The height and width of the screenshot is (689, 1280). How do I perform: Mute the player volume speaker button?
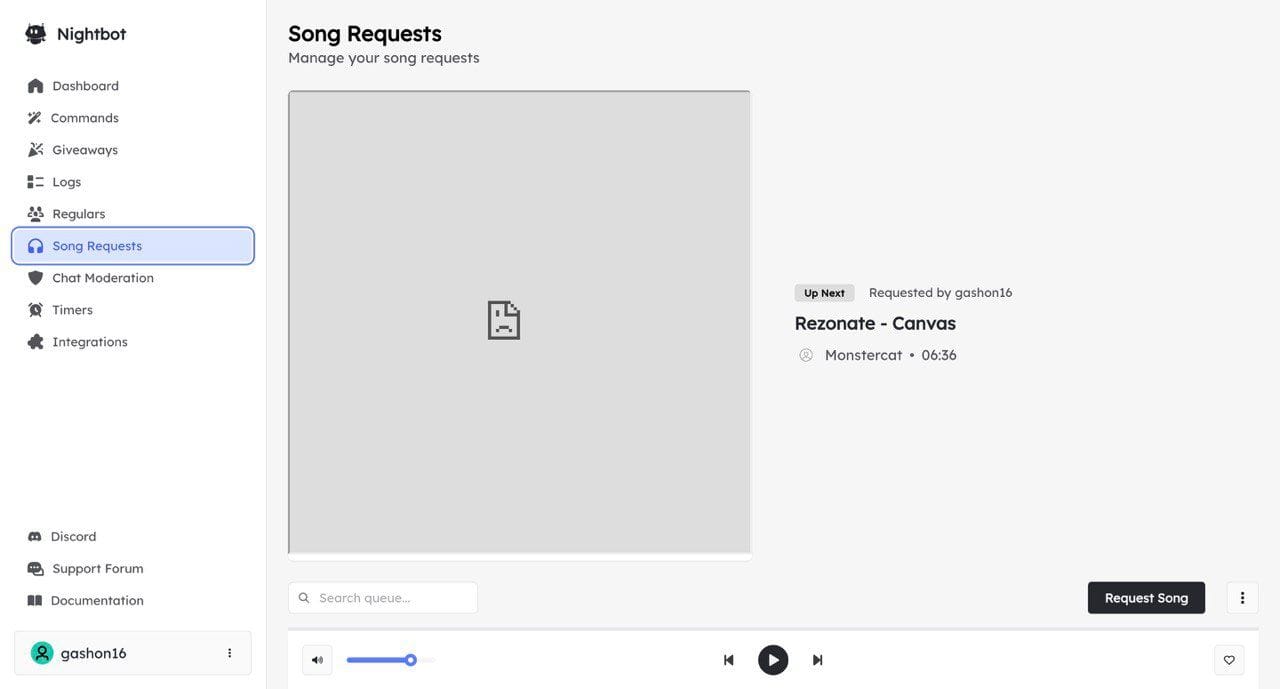pos(317,660)
